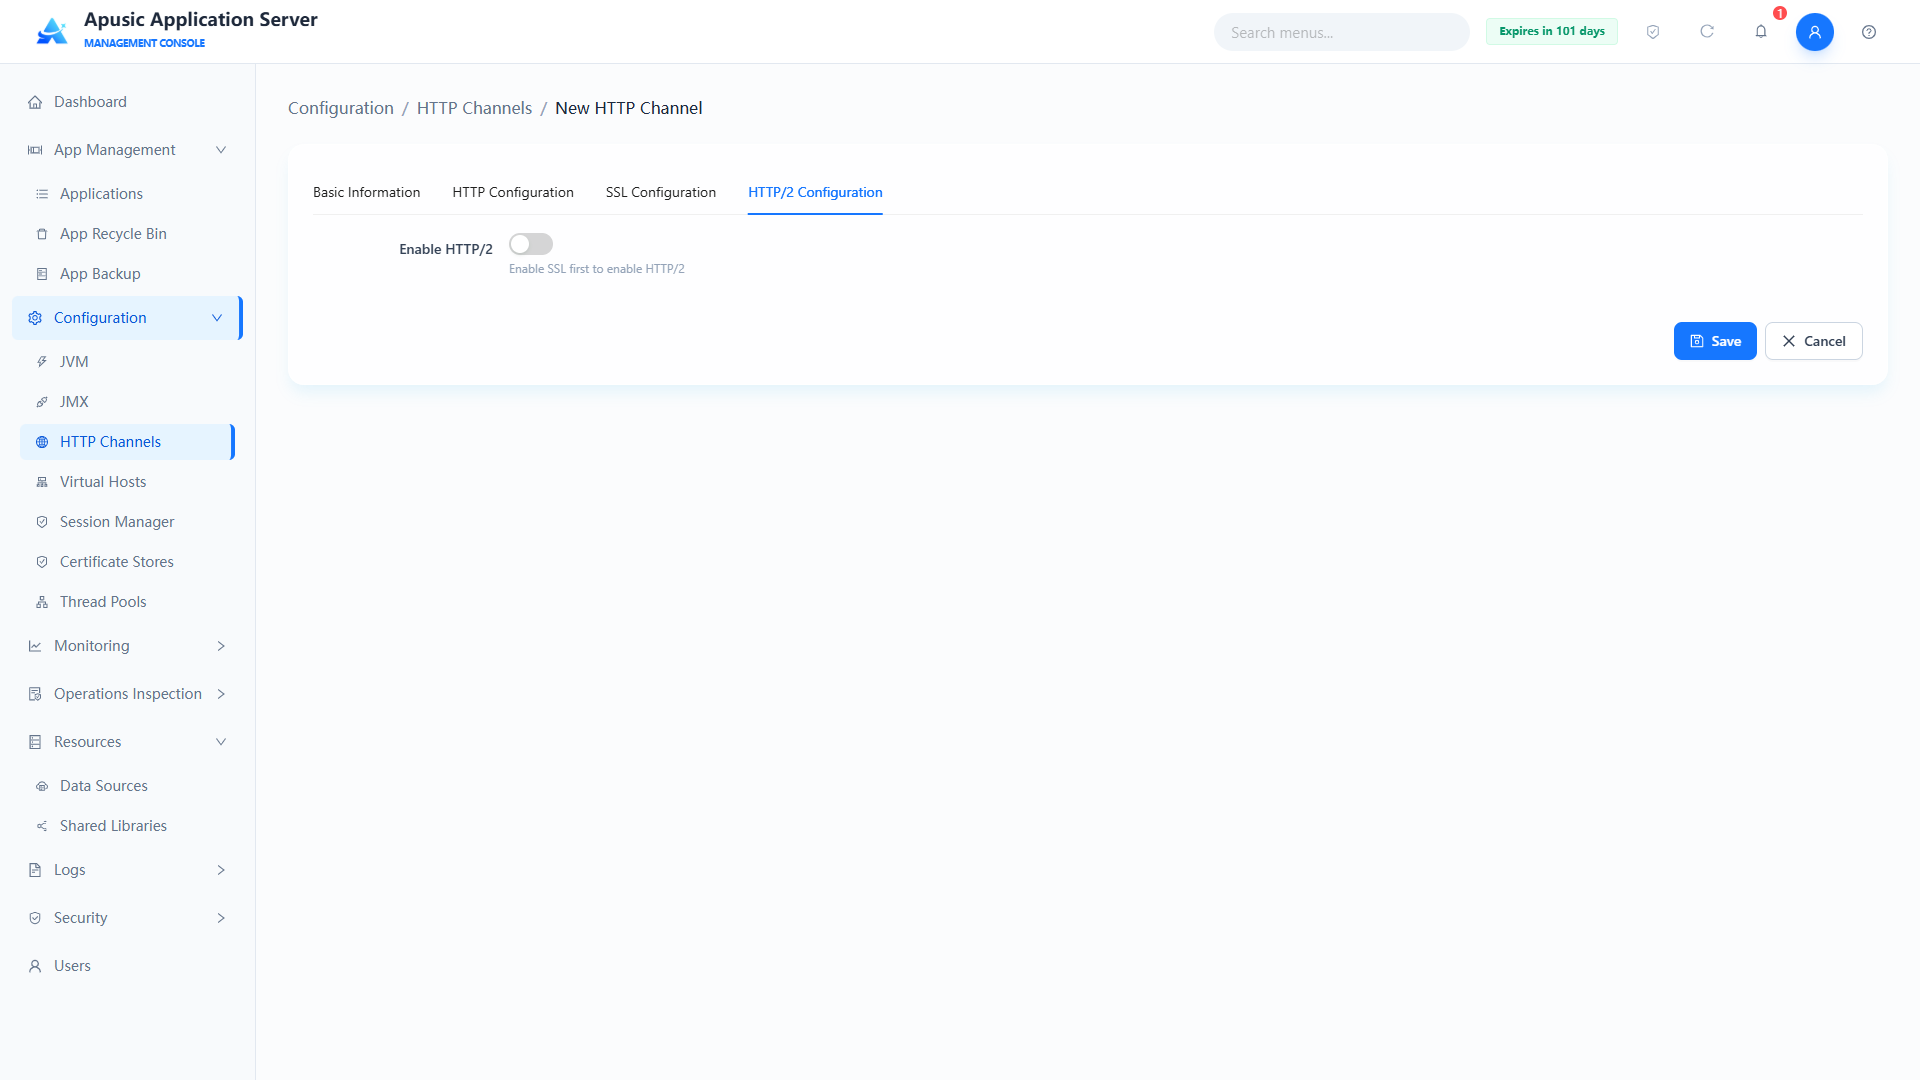
Task: Click the Dashboard home icon
Action: point(35,102)
